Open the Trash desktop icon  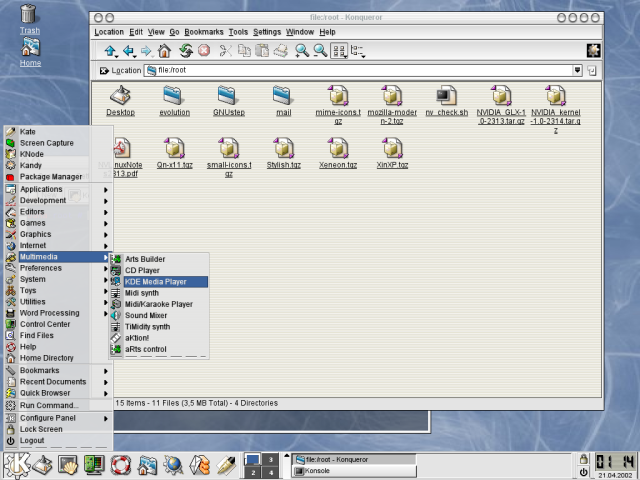[29, 18]
